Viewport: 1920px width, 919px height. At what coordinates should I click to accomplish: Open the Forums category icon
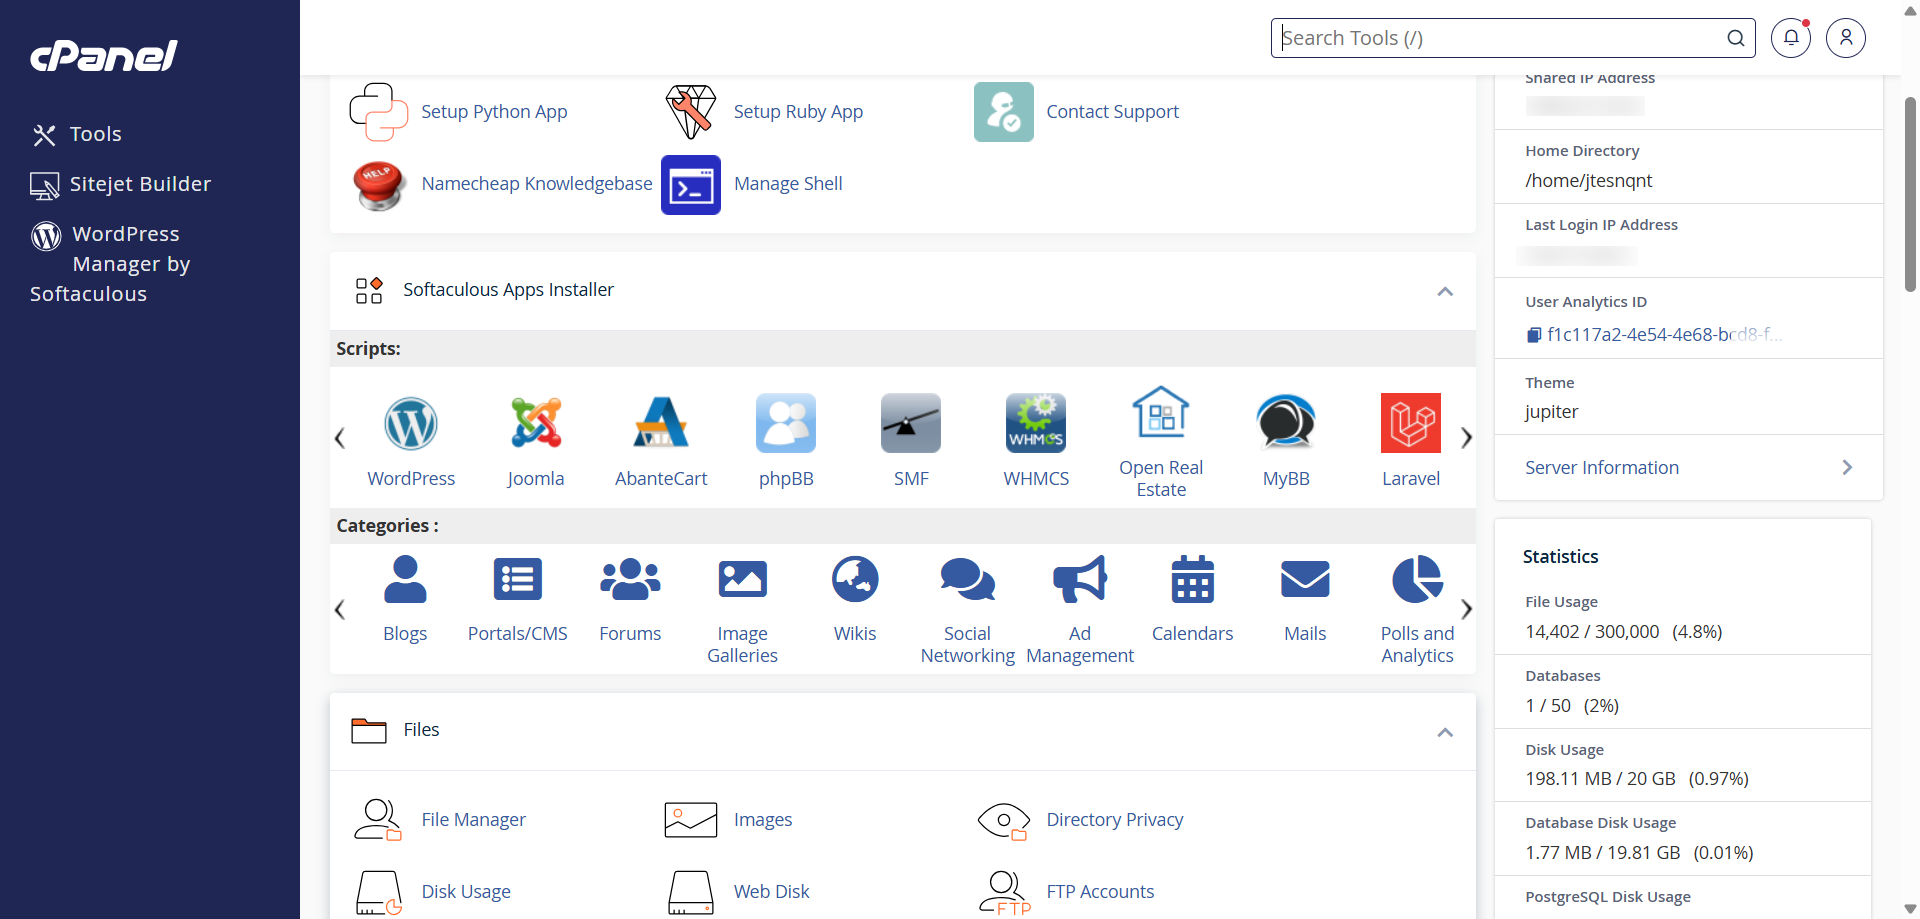[x=630, y=579]
